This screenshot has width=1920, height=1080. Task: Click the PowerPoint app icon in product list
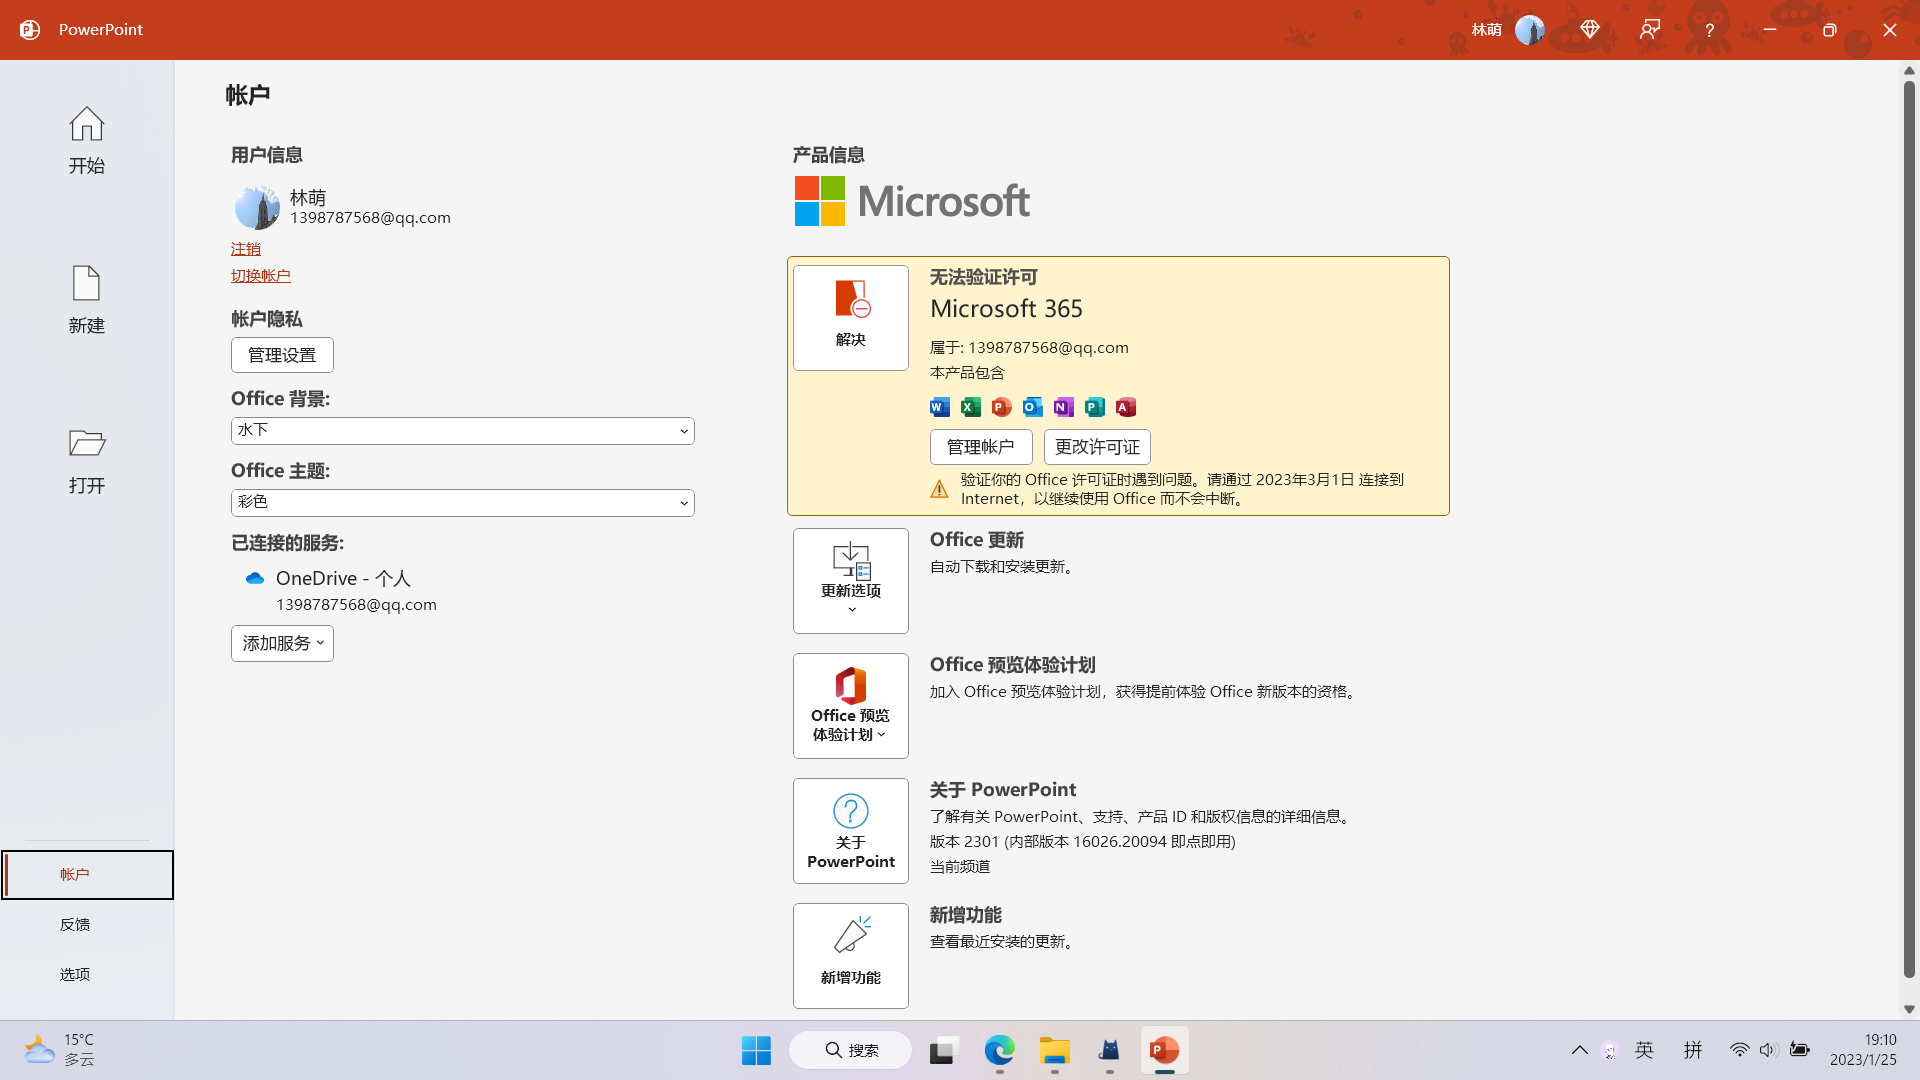[x=1002, y=407]
